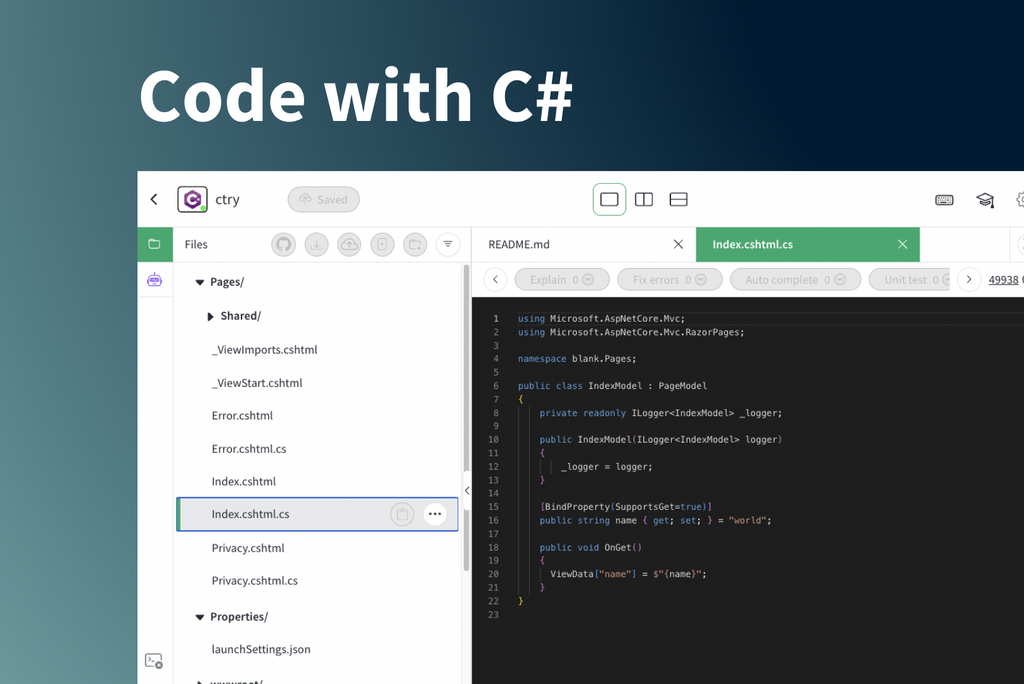Expand the Shared/ folder
The image size is (1024, 684).
click(x=210, y=316)
